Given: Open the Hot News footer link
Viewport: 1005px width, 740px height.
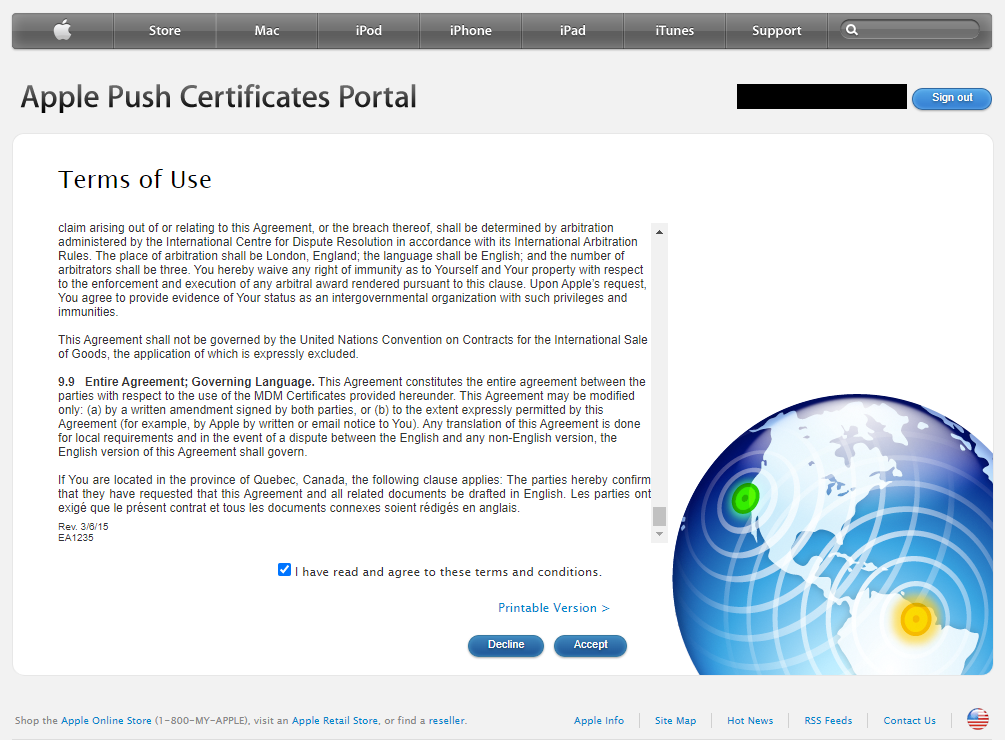Looking at the screenshot, I should point(750,720).
